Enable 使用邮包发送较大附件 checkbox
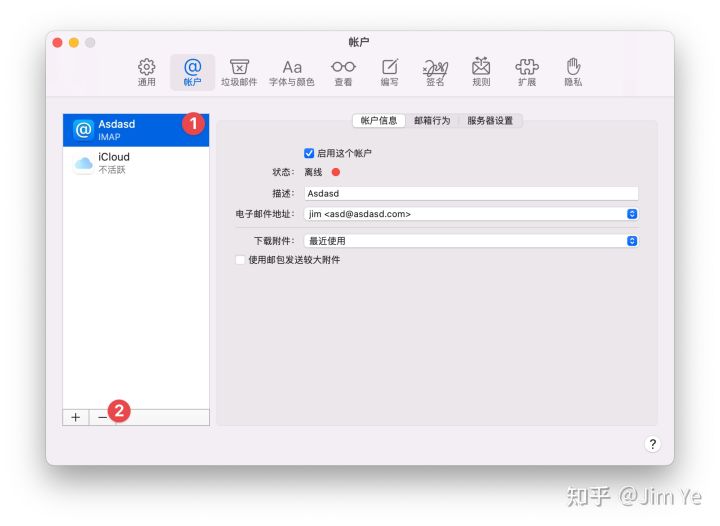Screen dimensions: 720x526 click(240, 260)
